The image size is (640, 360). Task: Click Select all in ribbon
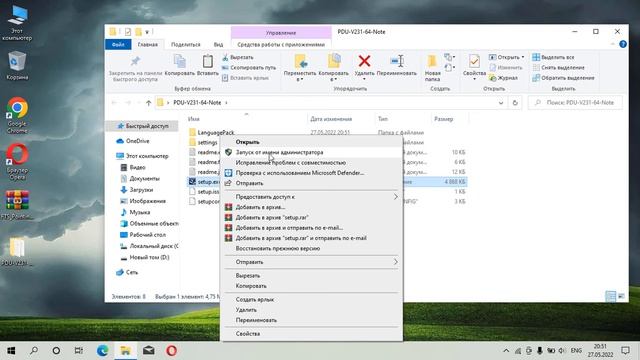tap(553, 57)
